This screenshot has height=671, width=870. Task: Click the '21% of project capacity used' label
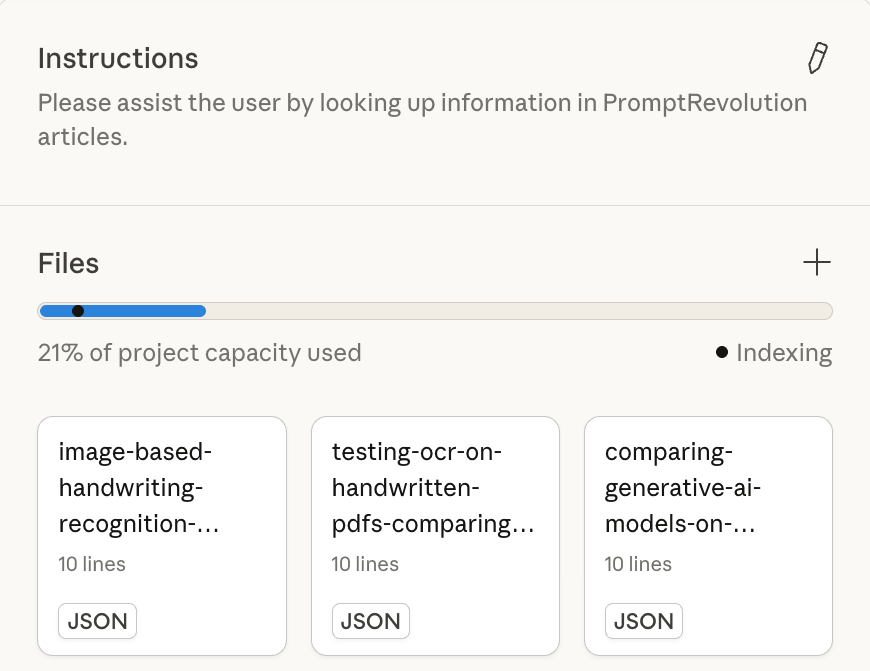coord(199,353)
